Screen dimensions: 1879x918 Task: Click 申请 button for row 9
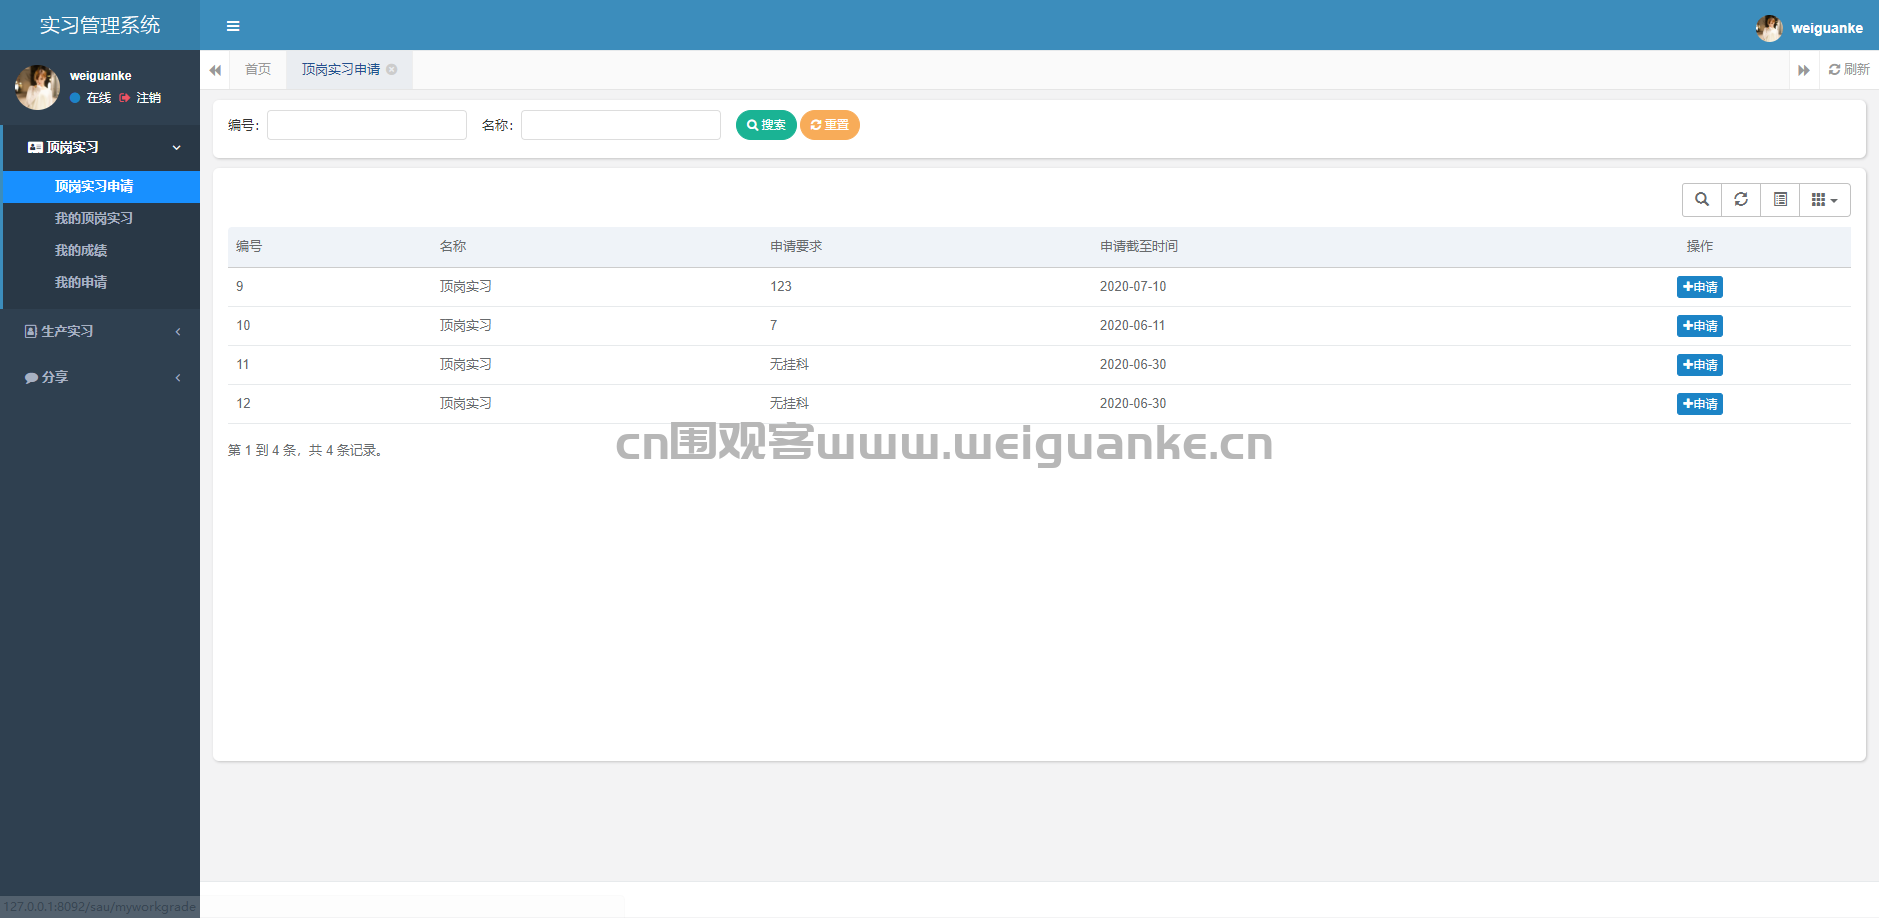(1700, 287)
